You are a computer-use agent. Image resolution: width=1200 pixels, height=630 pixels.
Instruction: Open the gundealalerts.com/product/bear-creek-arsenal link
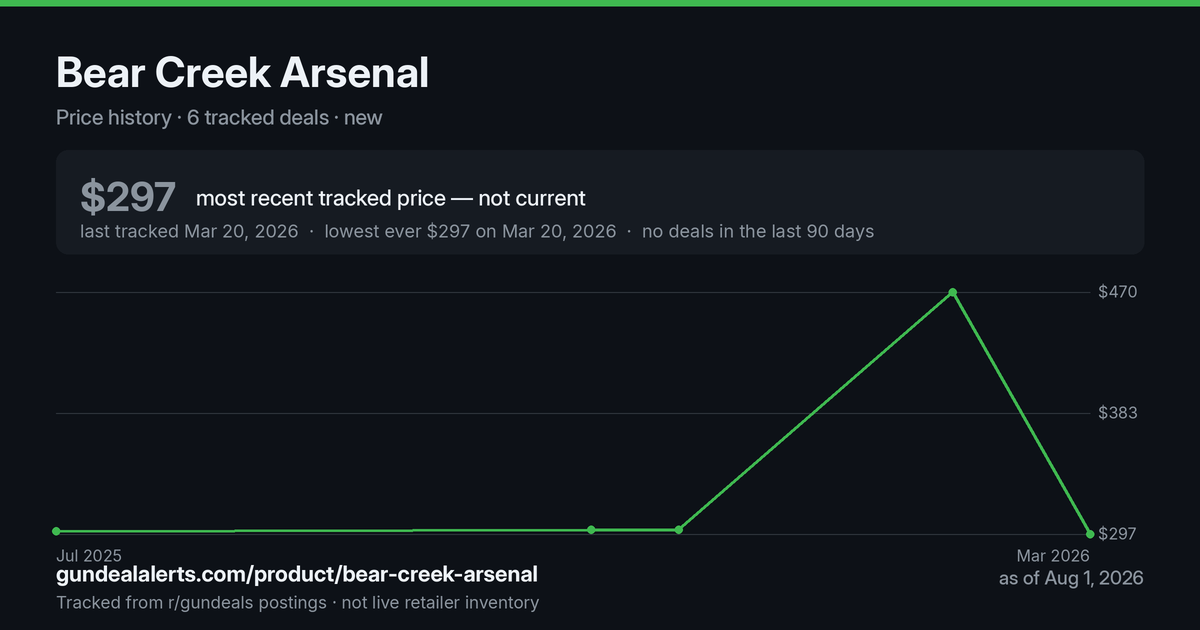point(297,574)
